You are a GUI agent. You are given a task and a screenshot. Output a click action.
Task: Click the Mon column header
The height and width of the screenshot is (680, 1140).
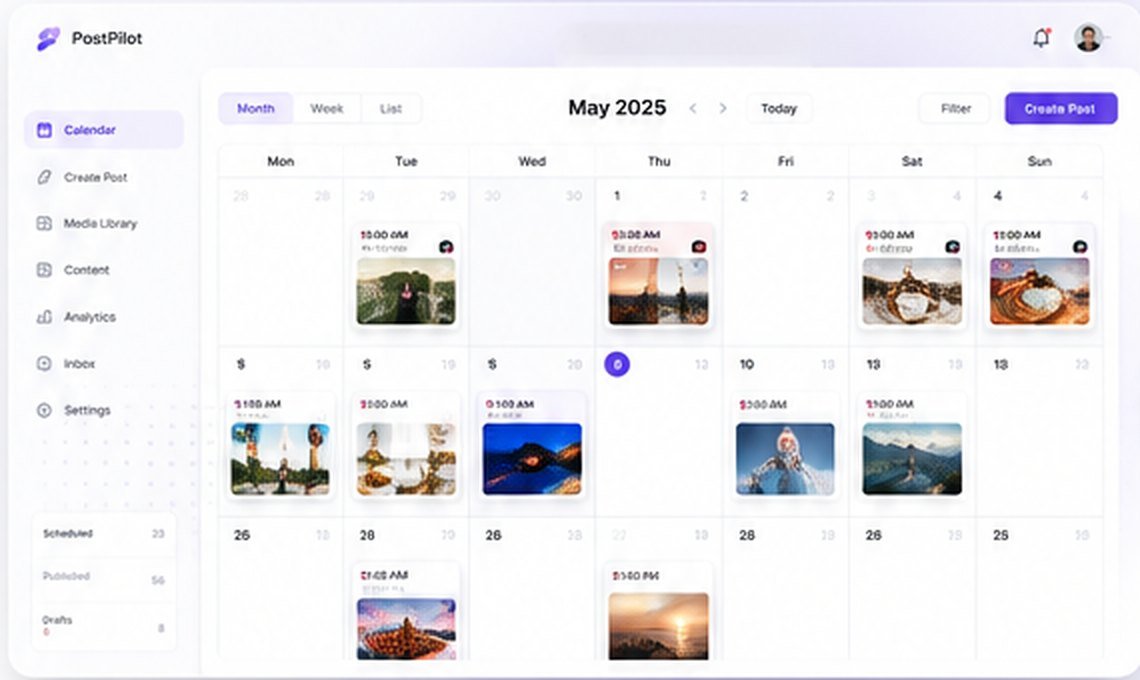(281, 161)
